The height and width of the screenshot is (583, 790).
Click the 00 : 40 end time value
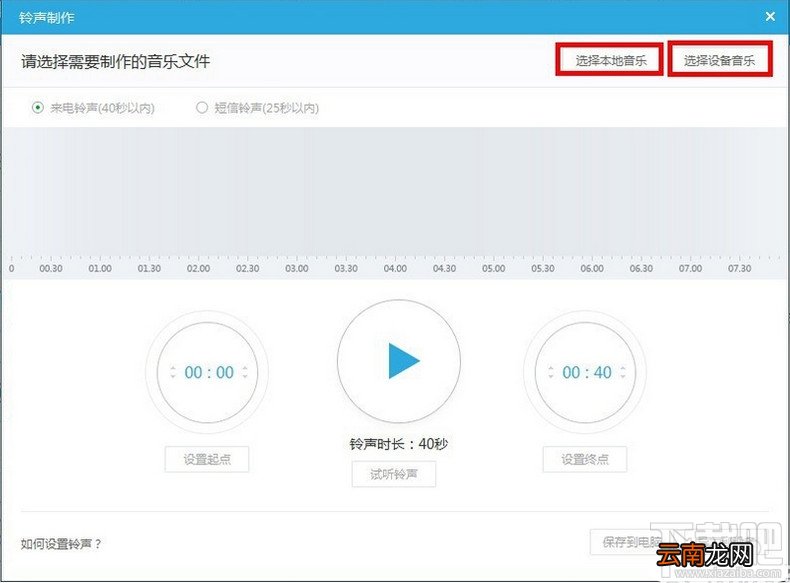pyautogui.click(x=587, y=372)
